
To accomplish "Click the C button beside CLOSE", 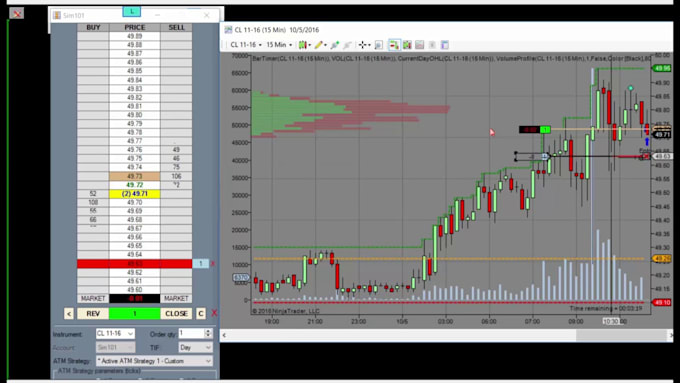I will [x=200, y=314].
